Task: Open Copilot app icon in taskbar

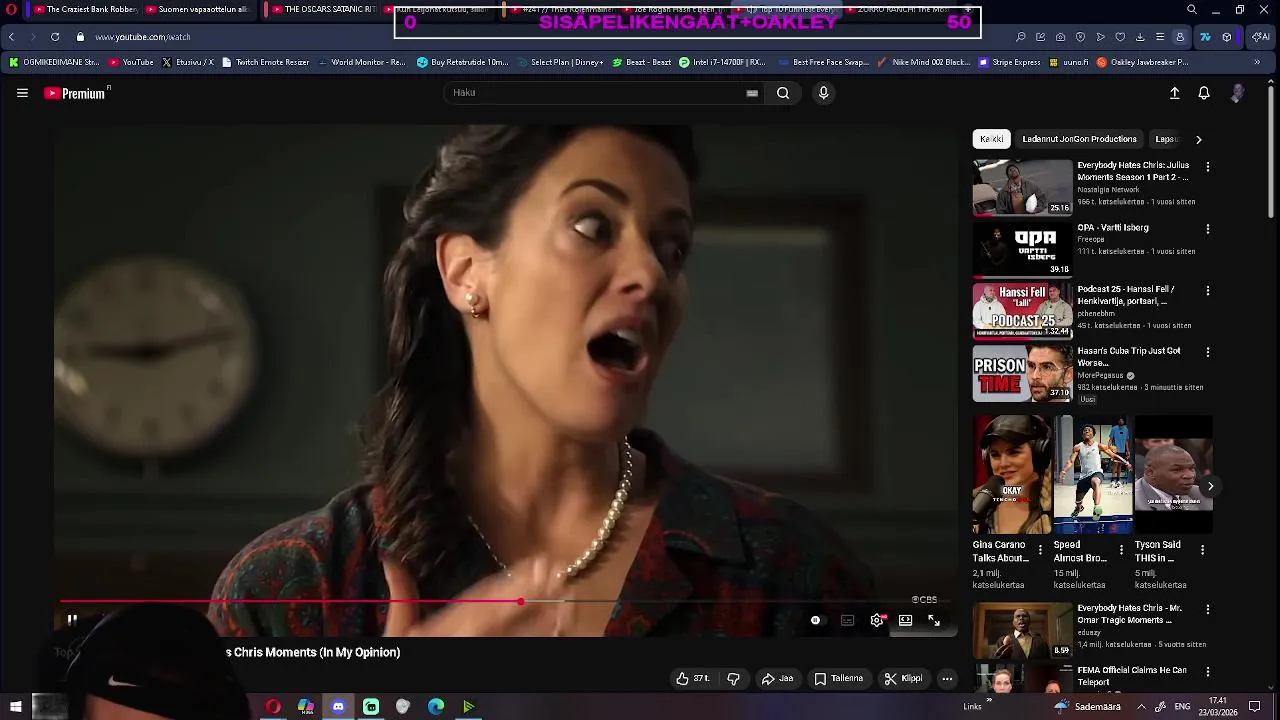Action: [x=306, y=706]
